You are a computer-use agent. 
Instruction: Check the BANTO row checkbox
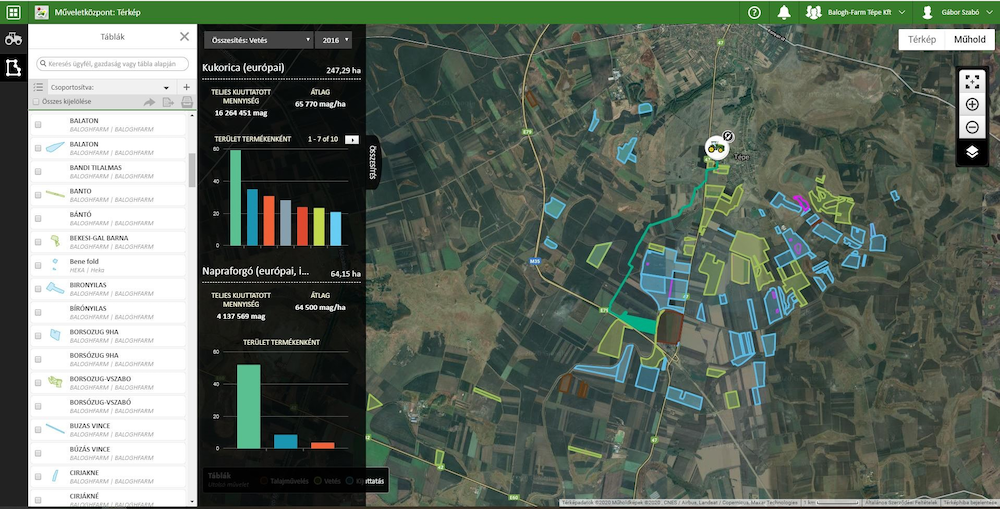38,195
